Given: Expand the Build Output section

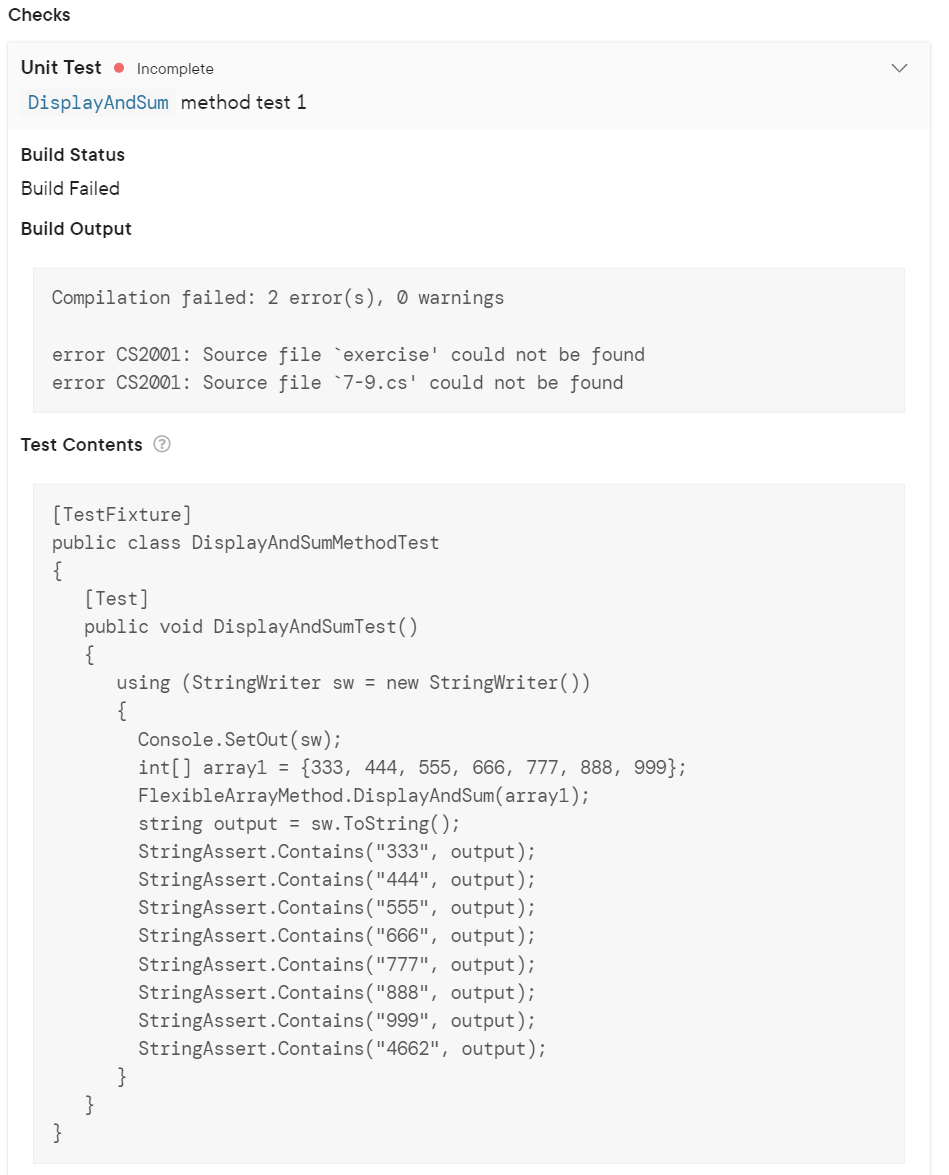Looking at the screenshot, I should pyautogui.click(x=76, y=228).
